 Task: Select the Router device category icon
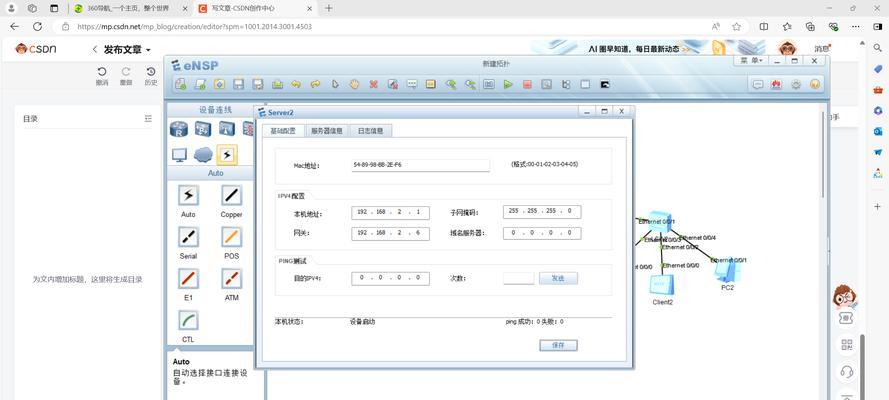click(x=179, y=129)
